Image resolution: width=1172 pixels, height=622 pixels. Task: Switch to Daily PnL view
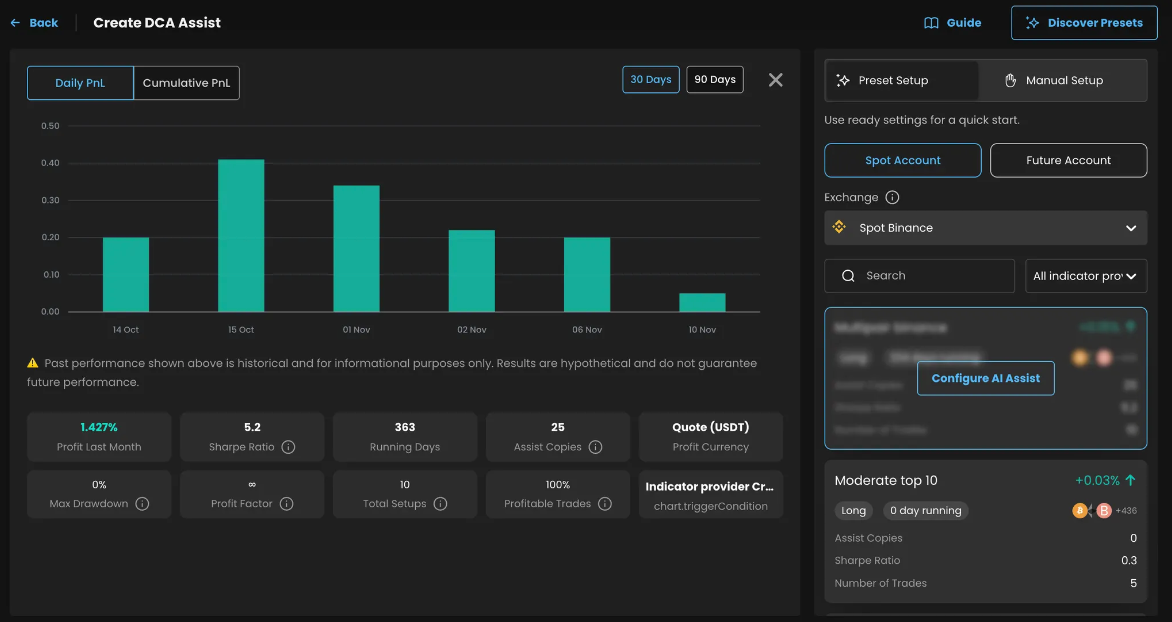click(x=80, y=83)
